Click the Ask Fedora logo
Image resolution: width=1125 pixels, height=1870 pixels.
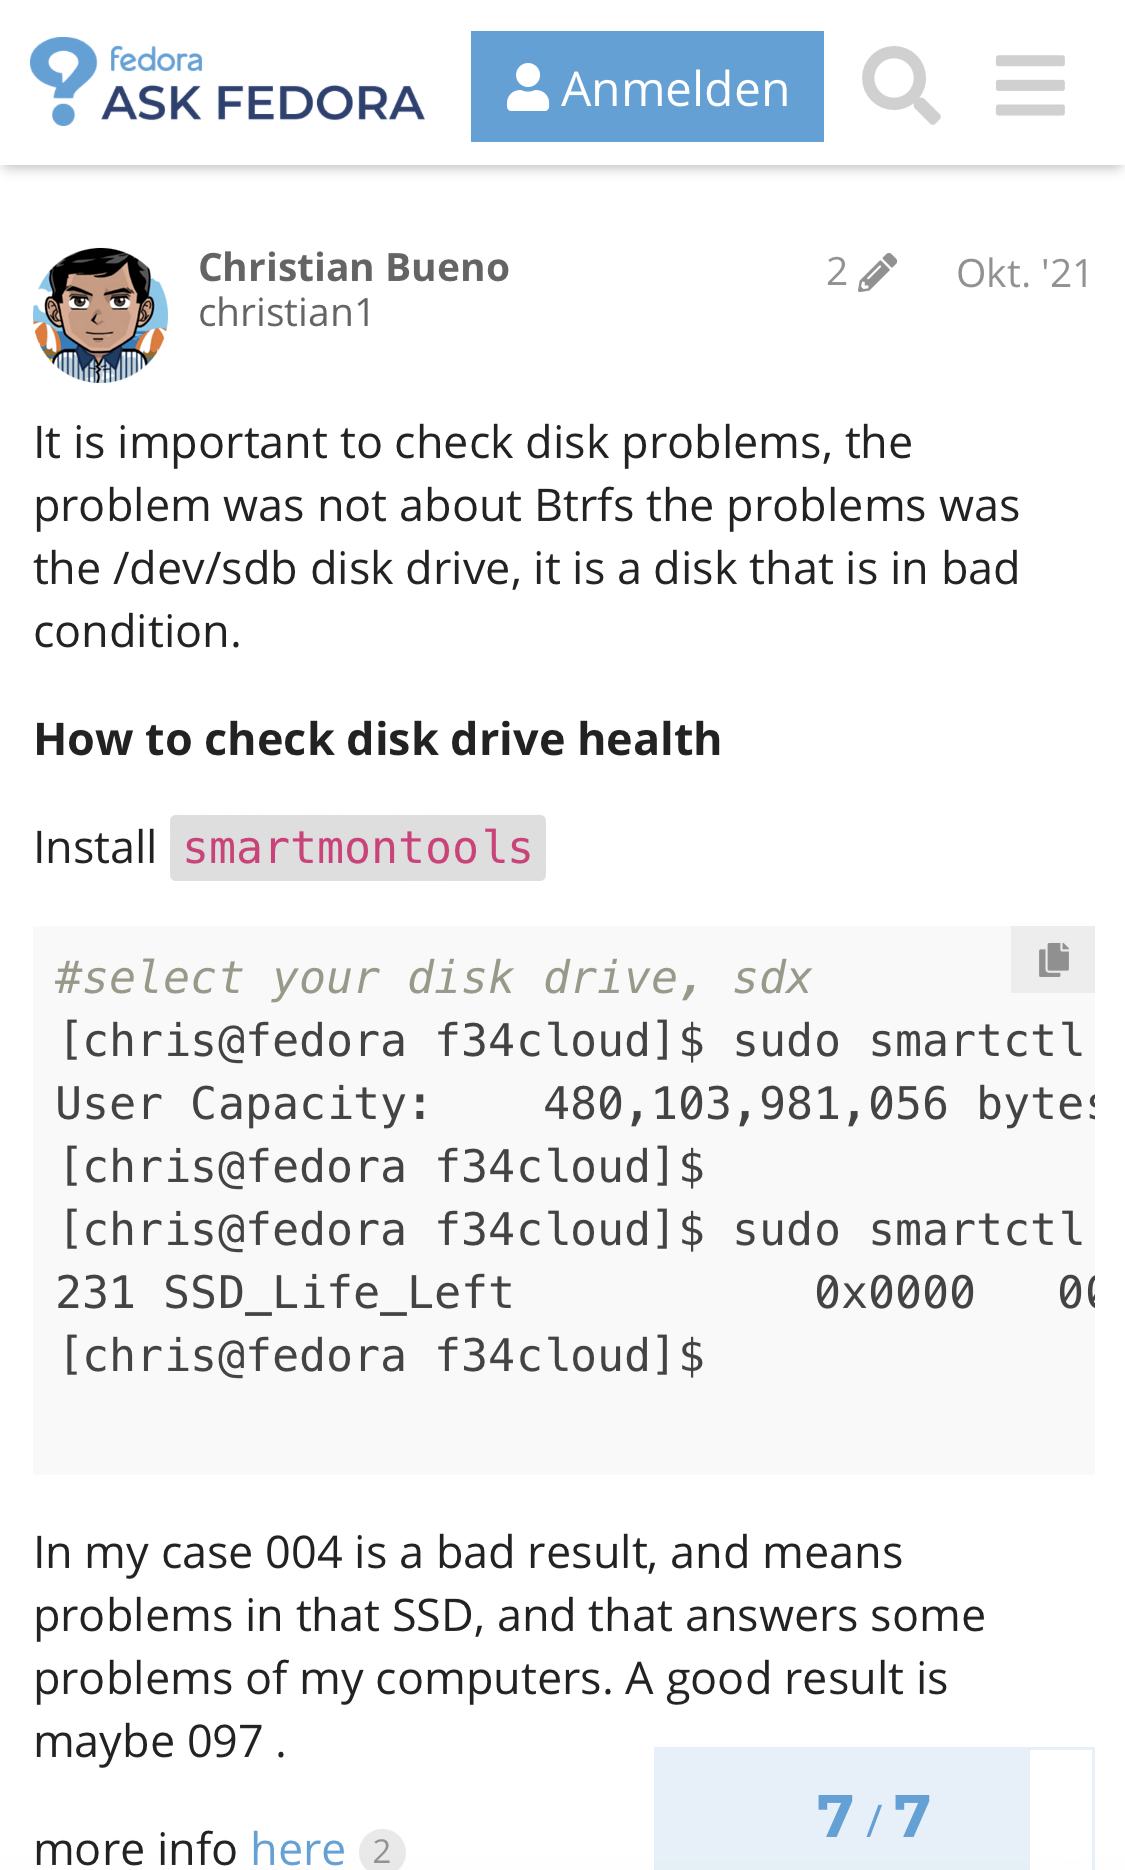tap(227, 82)
